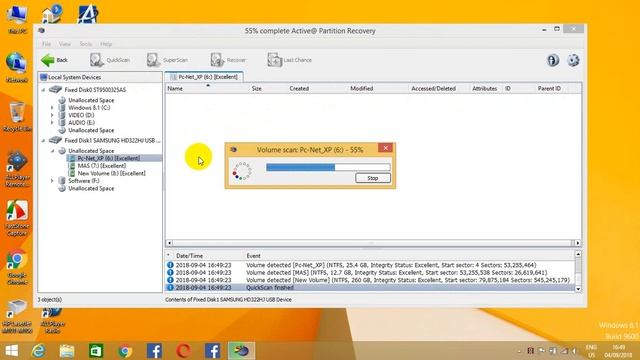The width and height of the screenshot is (640, 360).
Task: Open Google Chrome from taskbar
Action: [125, 351]
